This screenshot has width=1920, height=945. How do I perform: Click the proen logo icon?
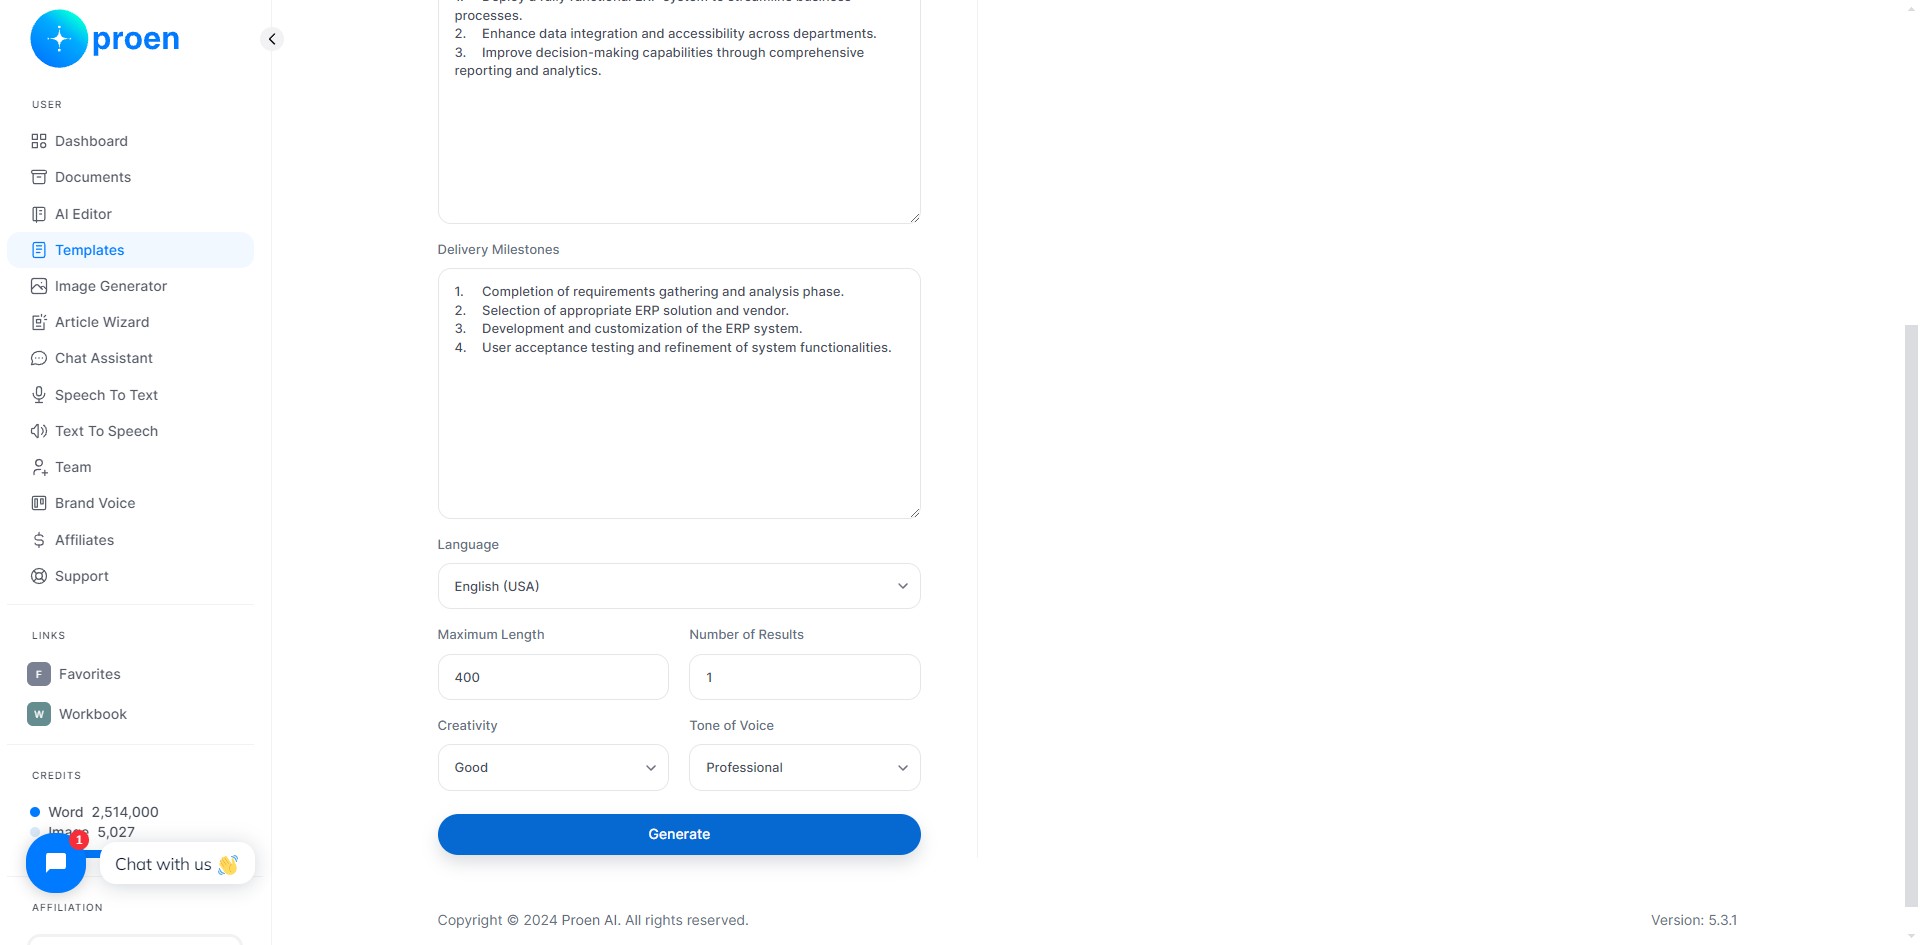pyautogui.click(x=59, y=39)
